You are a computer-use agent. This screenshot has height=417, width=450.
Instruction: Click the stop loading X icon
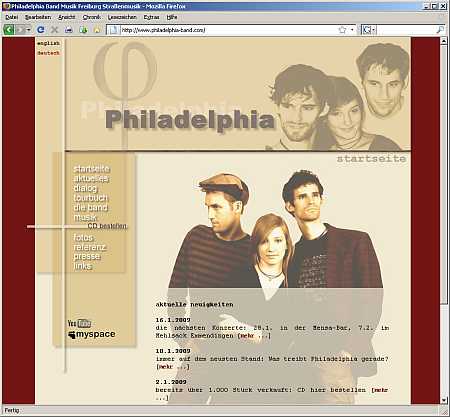[x=54, y=30]
